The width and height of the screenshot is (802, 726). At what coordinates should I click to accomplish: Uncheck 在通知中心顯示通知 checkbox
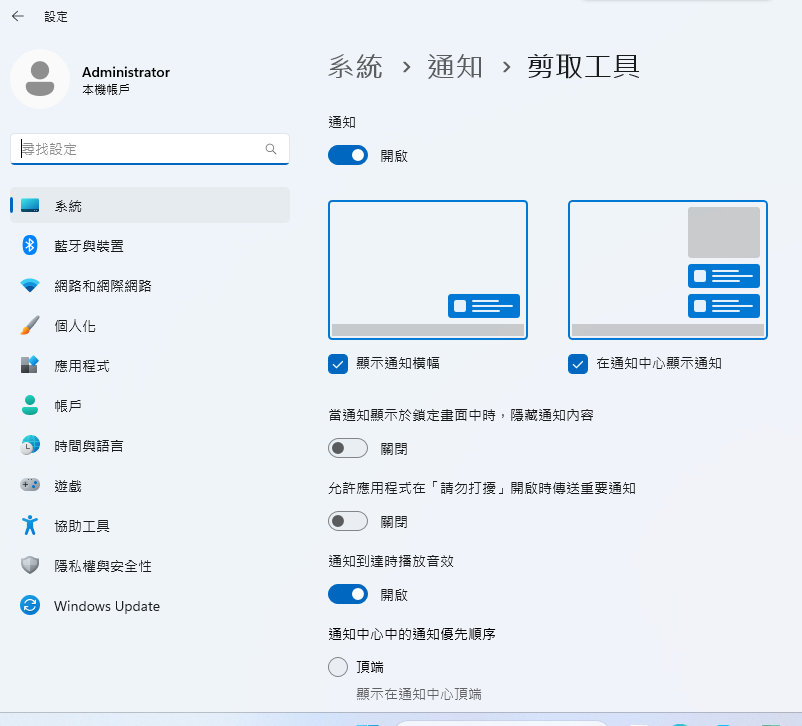click(x=577, y=364)
